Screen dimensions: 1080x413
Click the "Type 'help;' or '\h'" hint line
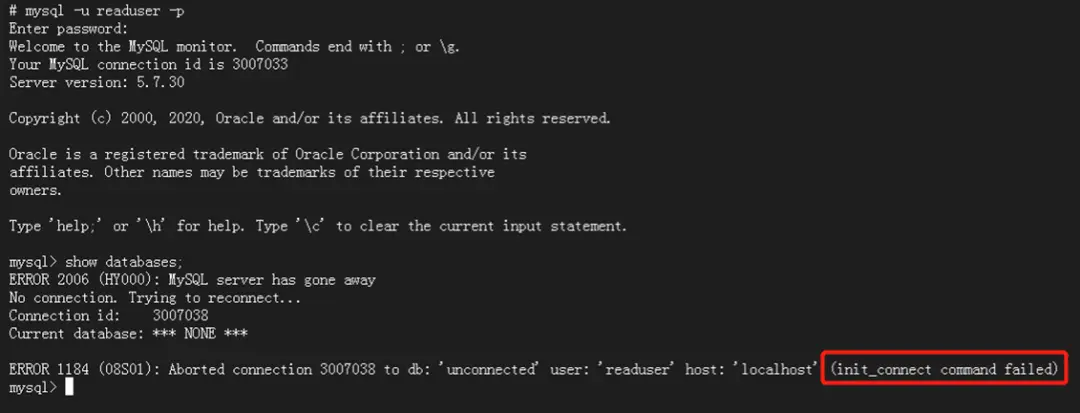tap(318, 226)
